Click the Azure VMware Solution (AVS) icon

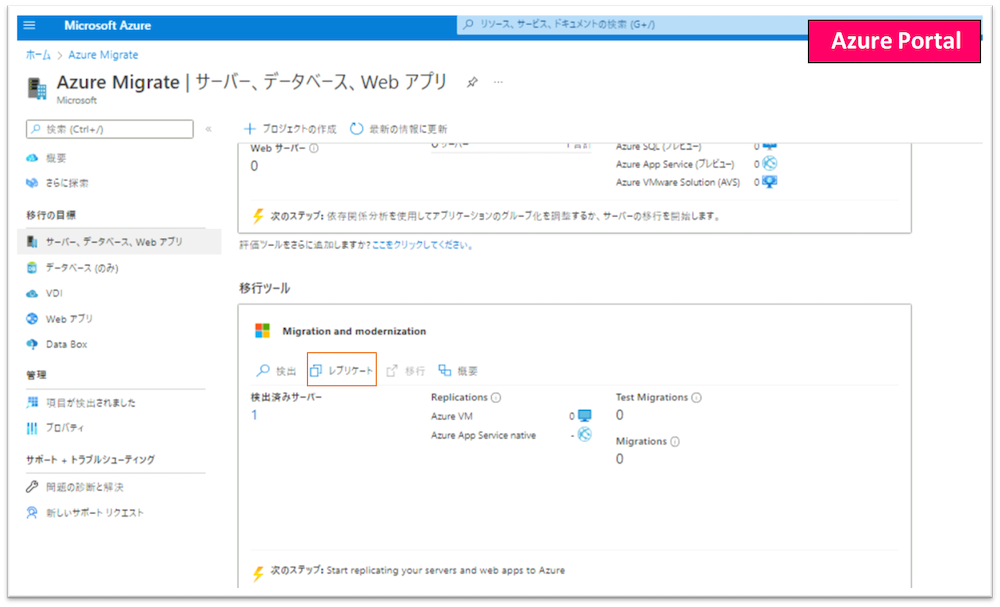point(770,182)
